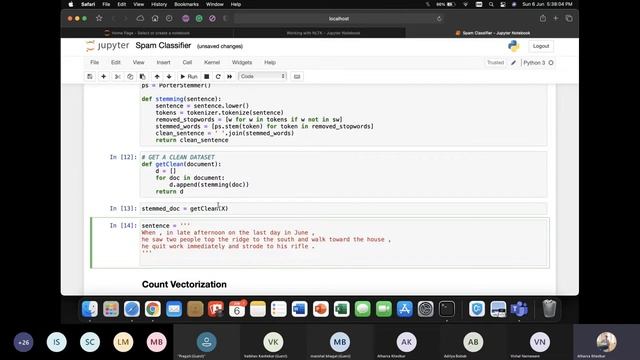Screen dimensions: 640x360
Task: Move the selected cell down
Action: coord(169,76)
